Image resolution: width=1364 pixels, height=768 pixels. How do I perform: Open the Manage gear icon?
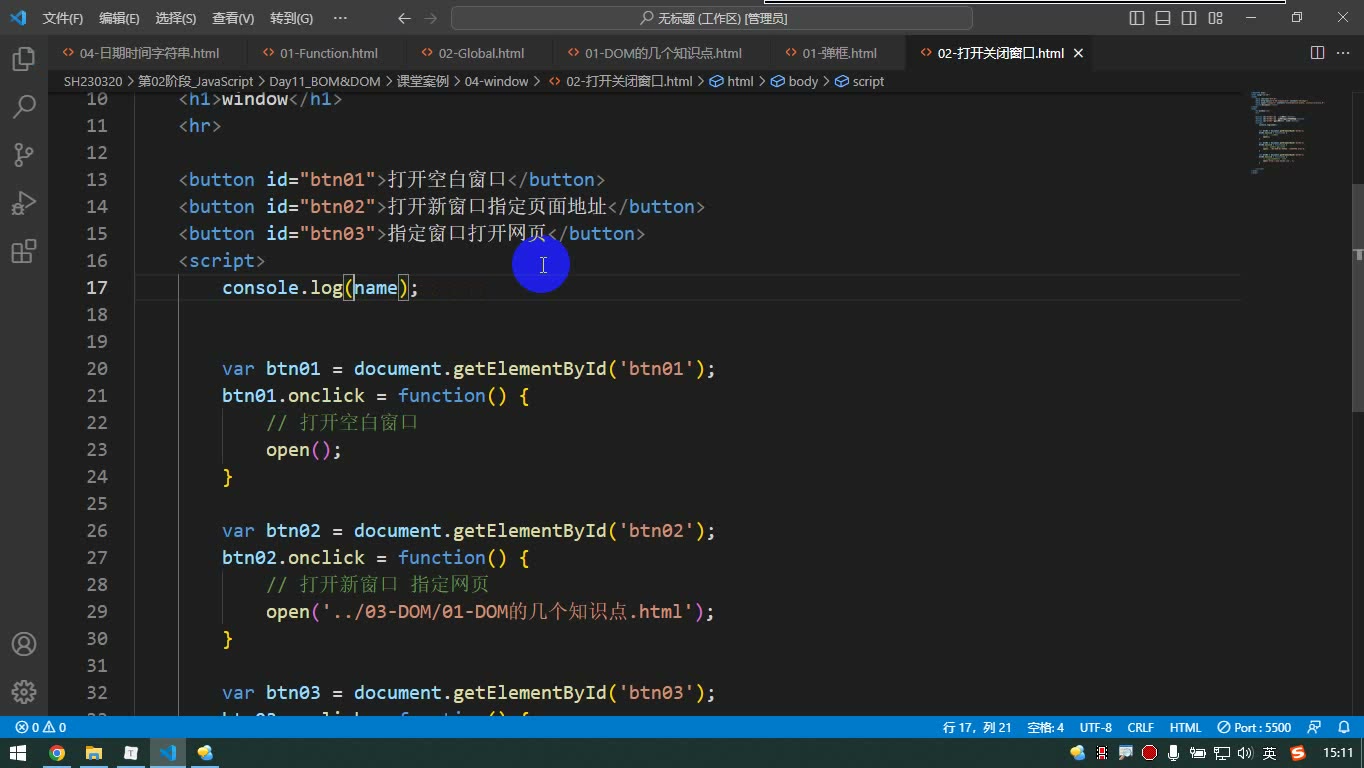point(24,691)
